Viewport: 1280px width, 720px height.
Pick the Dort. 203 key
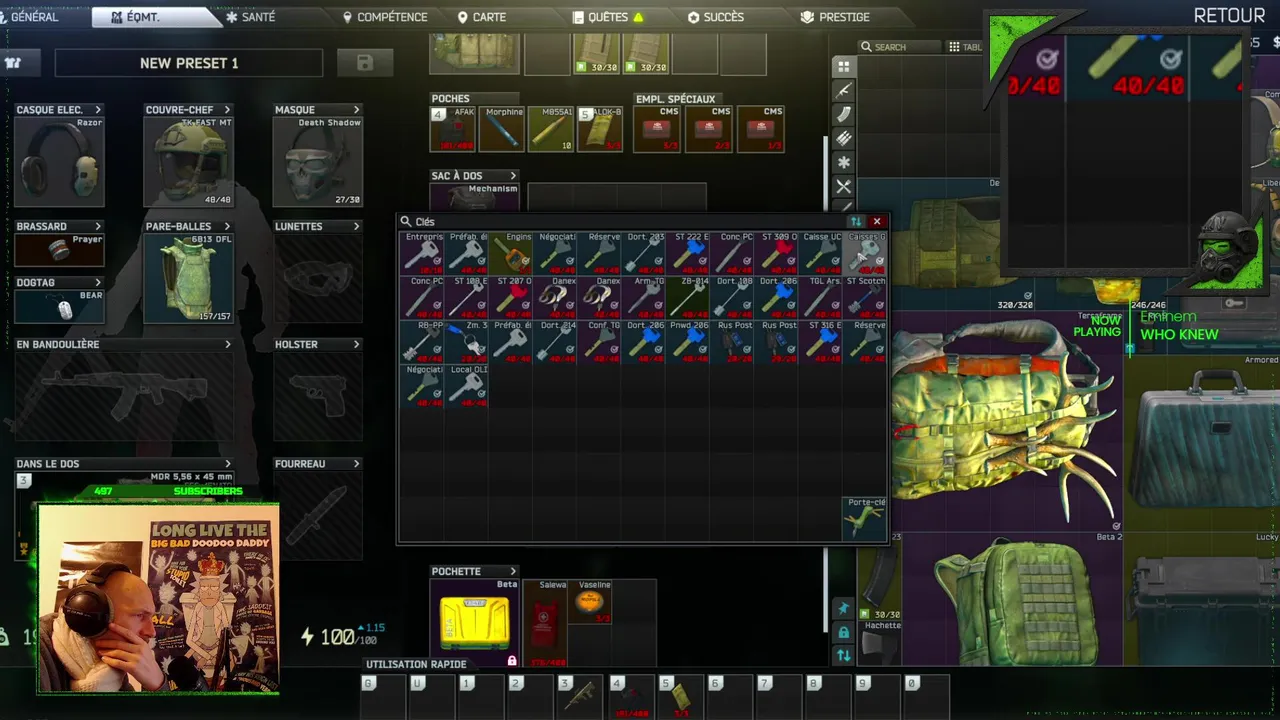[643, 253]
